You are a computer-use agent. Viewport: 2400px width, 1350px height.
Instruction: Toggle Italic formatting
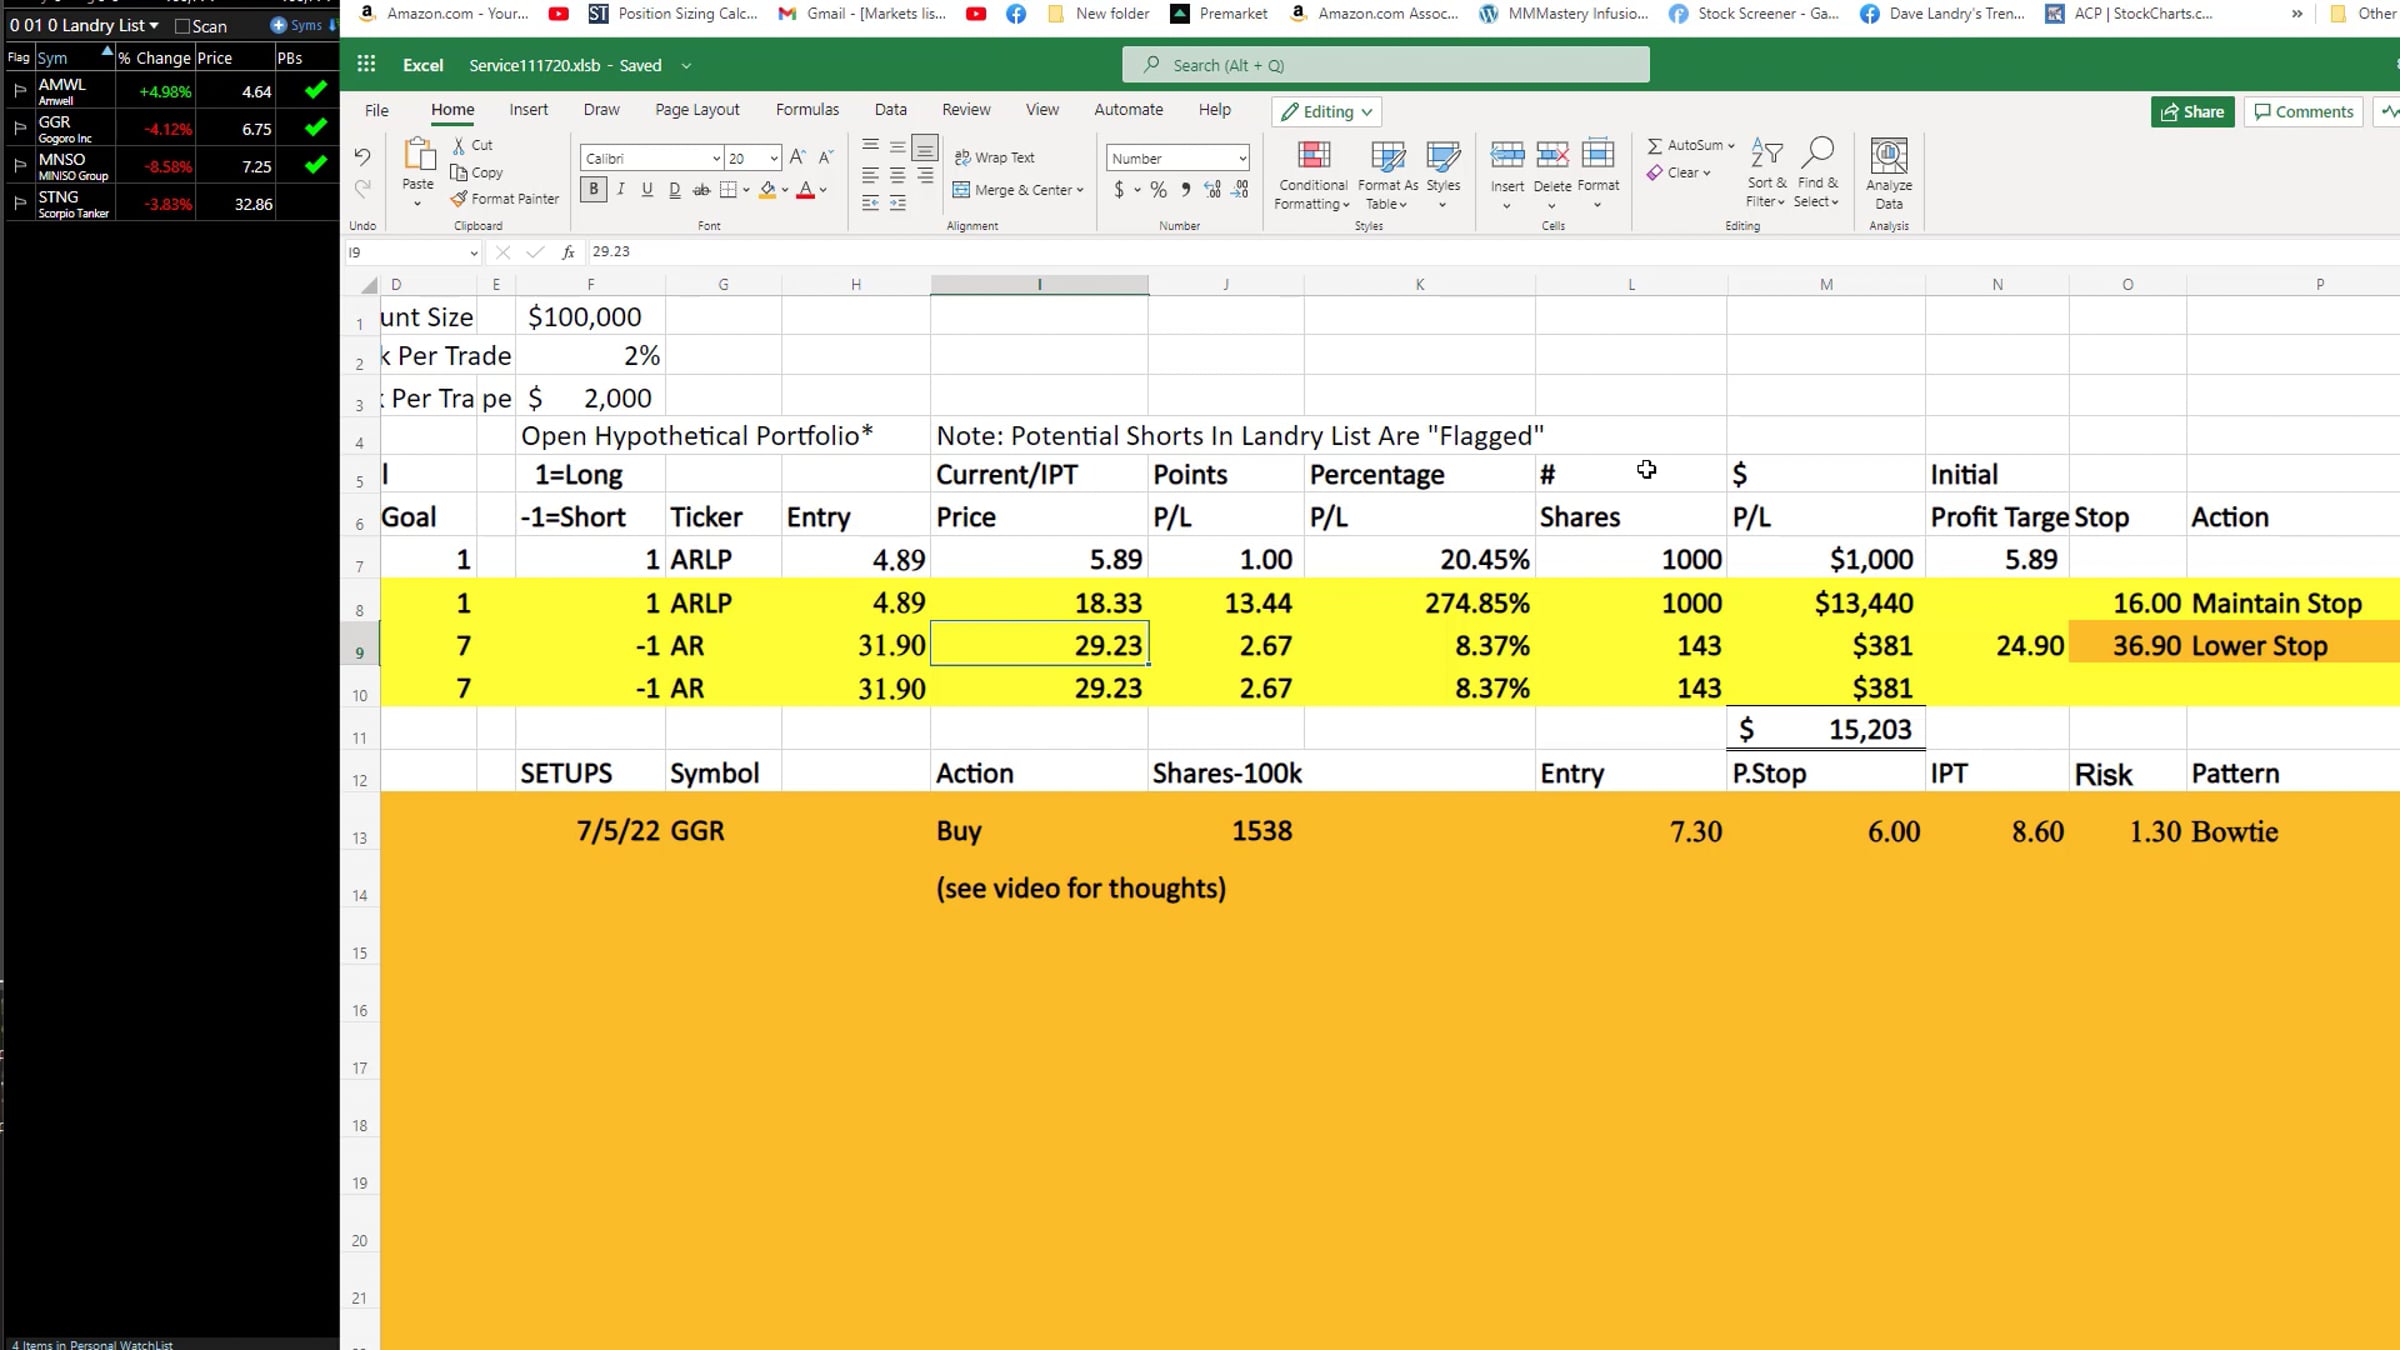point(621,189)
